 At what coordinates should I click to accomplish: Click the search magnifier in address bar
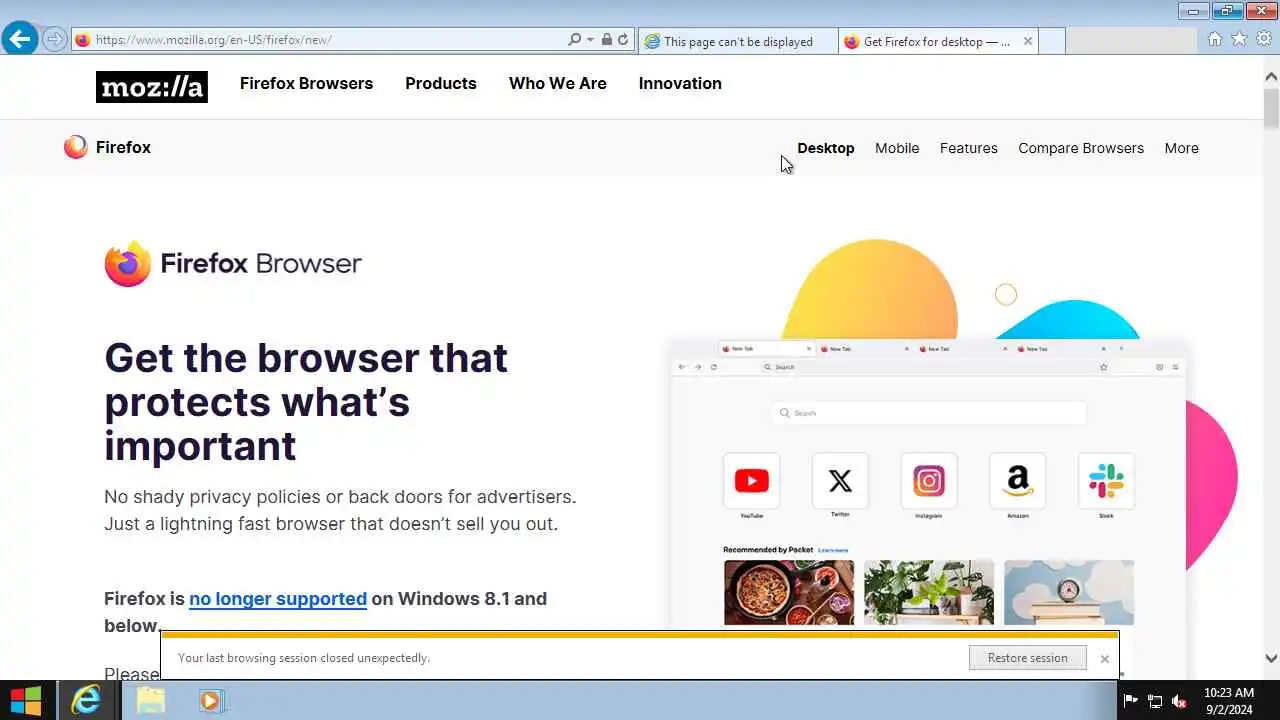pos(574,40)
